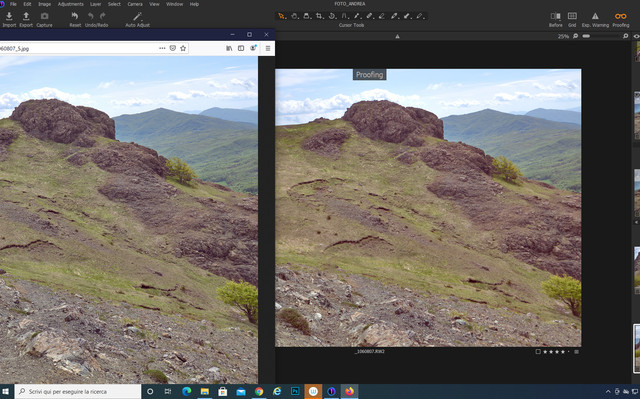Image resolution: width=640 pixels, height=399 pixels.
Task: Click the Export icon in the toolbar
Action: click(x=26, y=16)
